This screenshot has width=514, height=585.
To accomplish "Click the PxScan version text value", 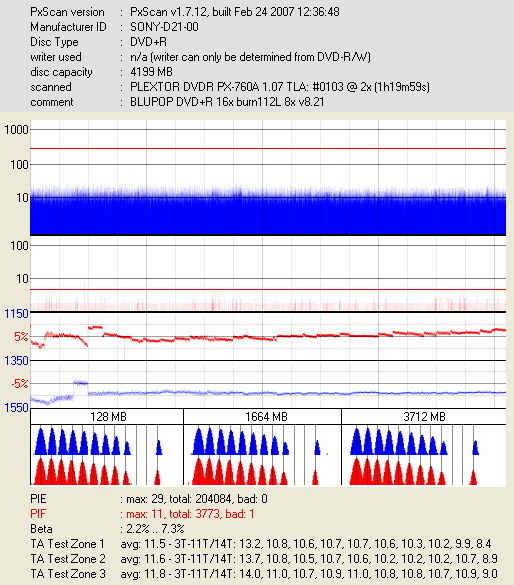I will (x=235, y=12).
